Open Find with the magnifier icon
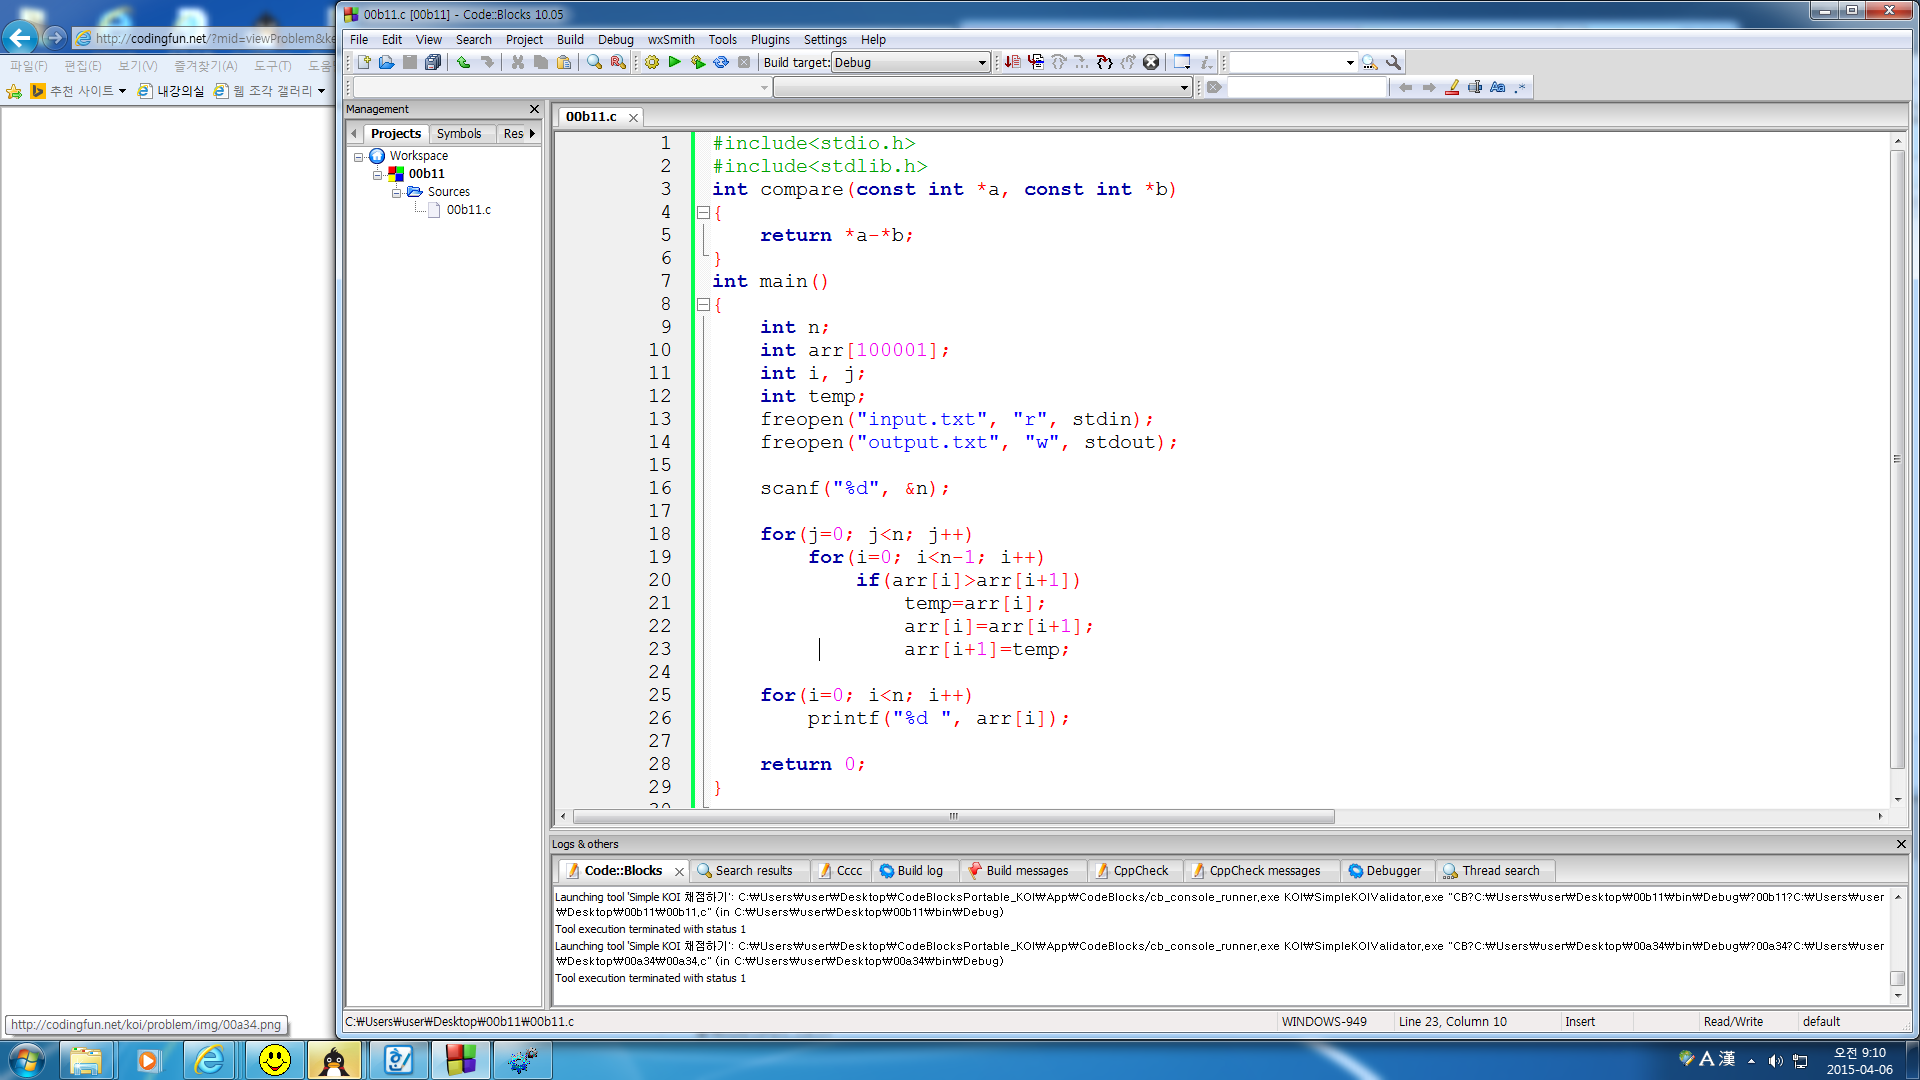The width and height of the screenshot is (1920, 1080). pos(595,62)
